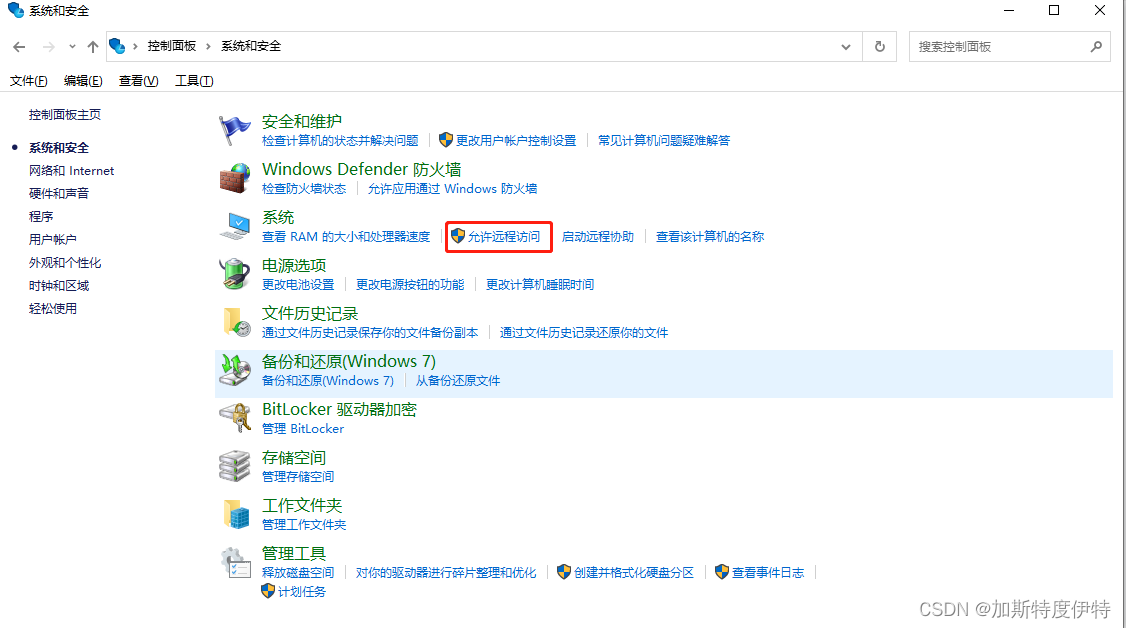The image size is (1126, 628).
Task: Click 查看该计算机的名称
Action: (709, 237)
